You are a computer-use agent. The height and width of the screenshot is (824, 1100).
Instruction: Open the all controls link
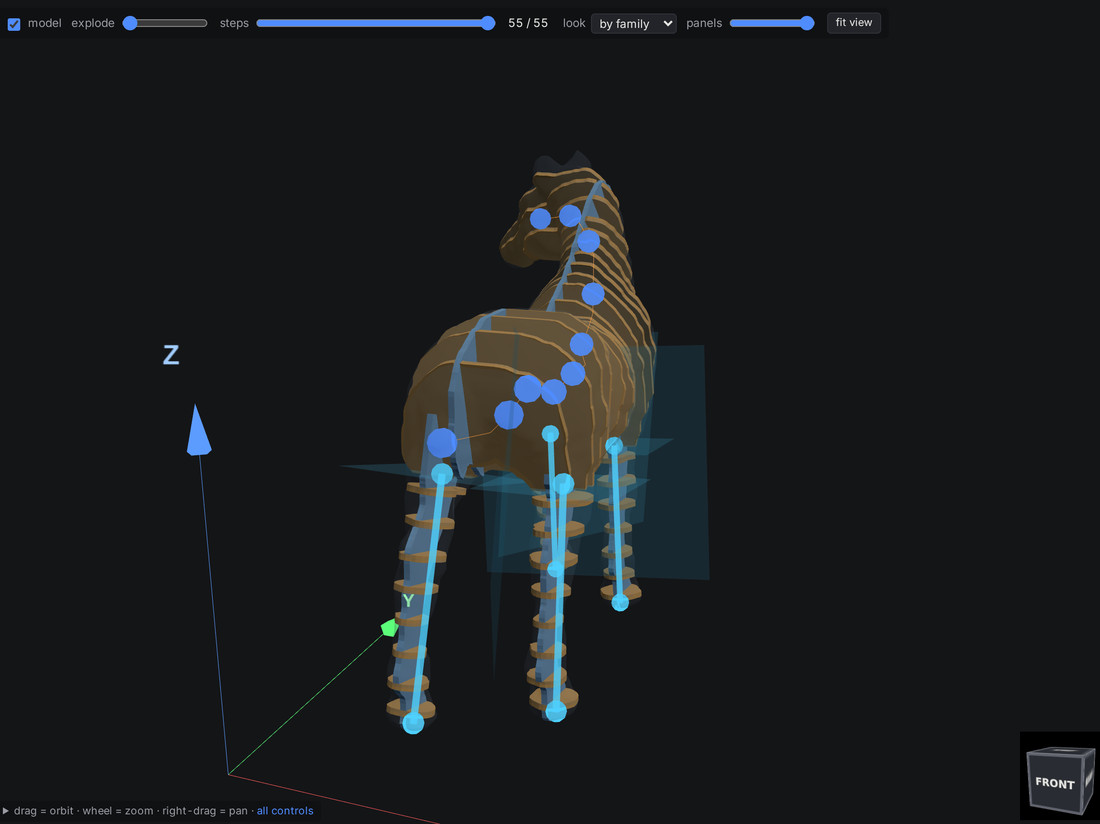click(x=285, y=811)
